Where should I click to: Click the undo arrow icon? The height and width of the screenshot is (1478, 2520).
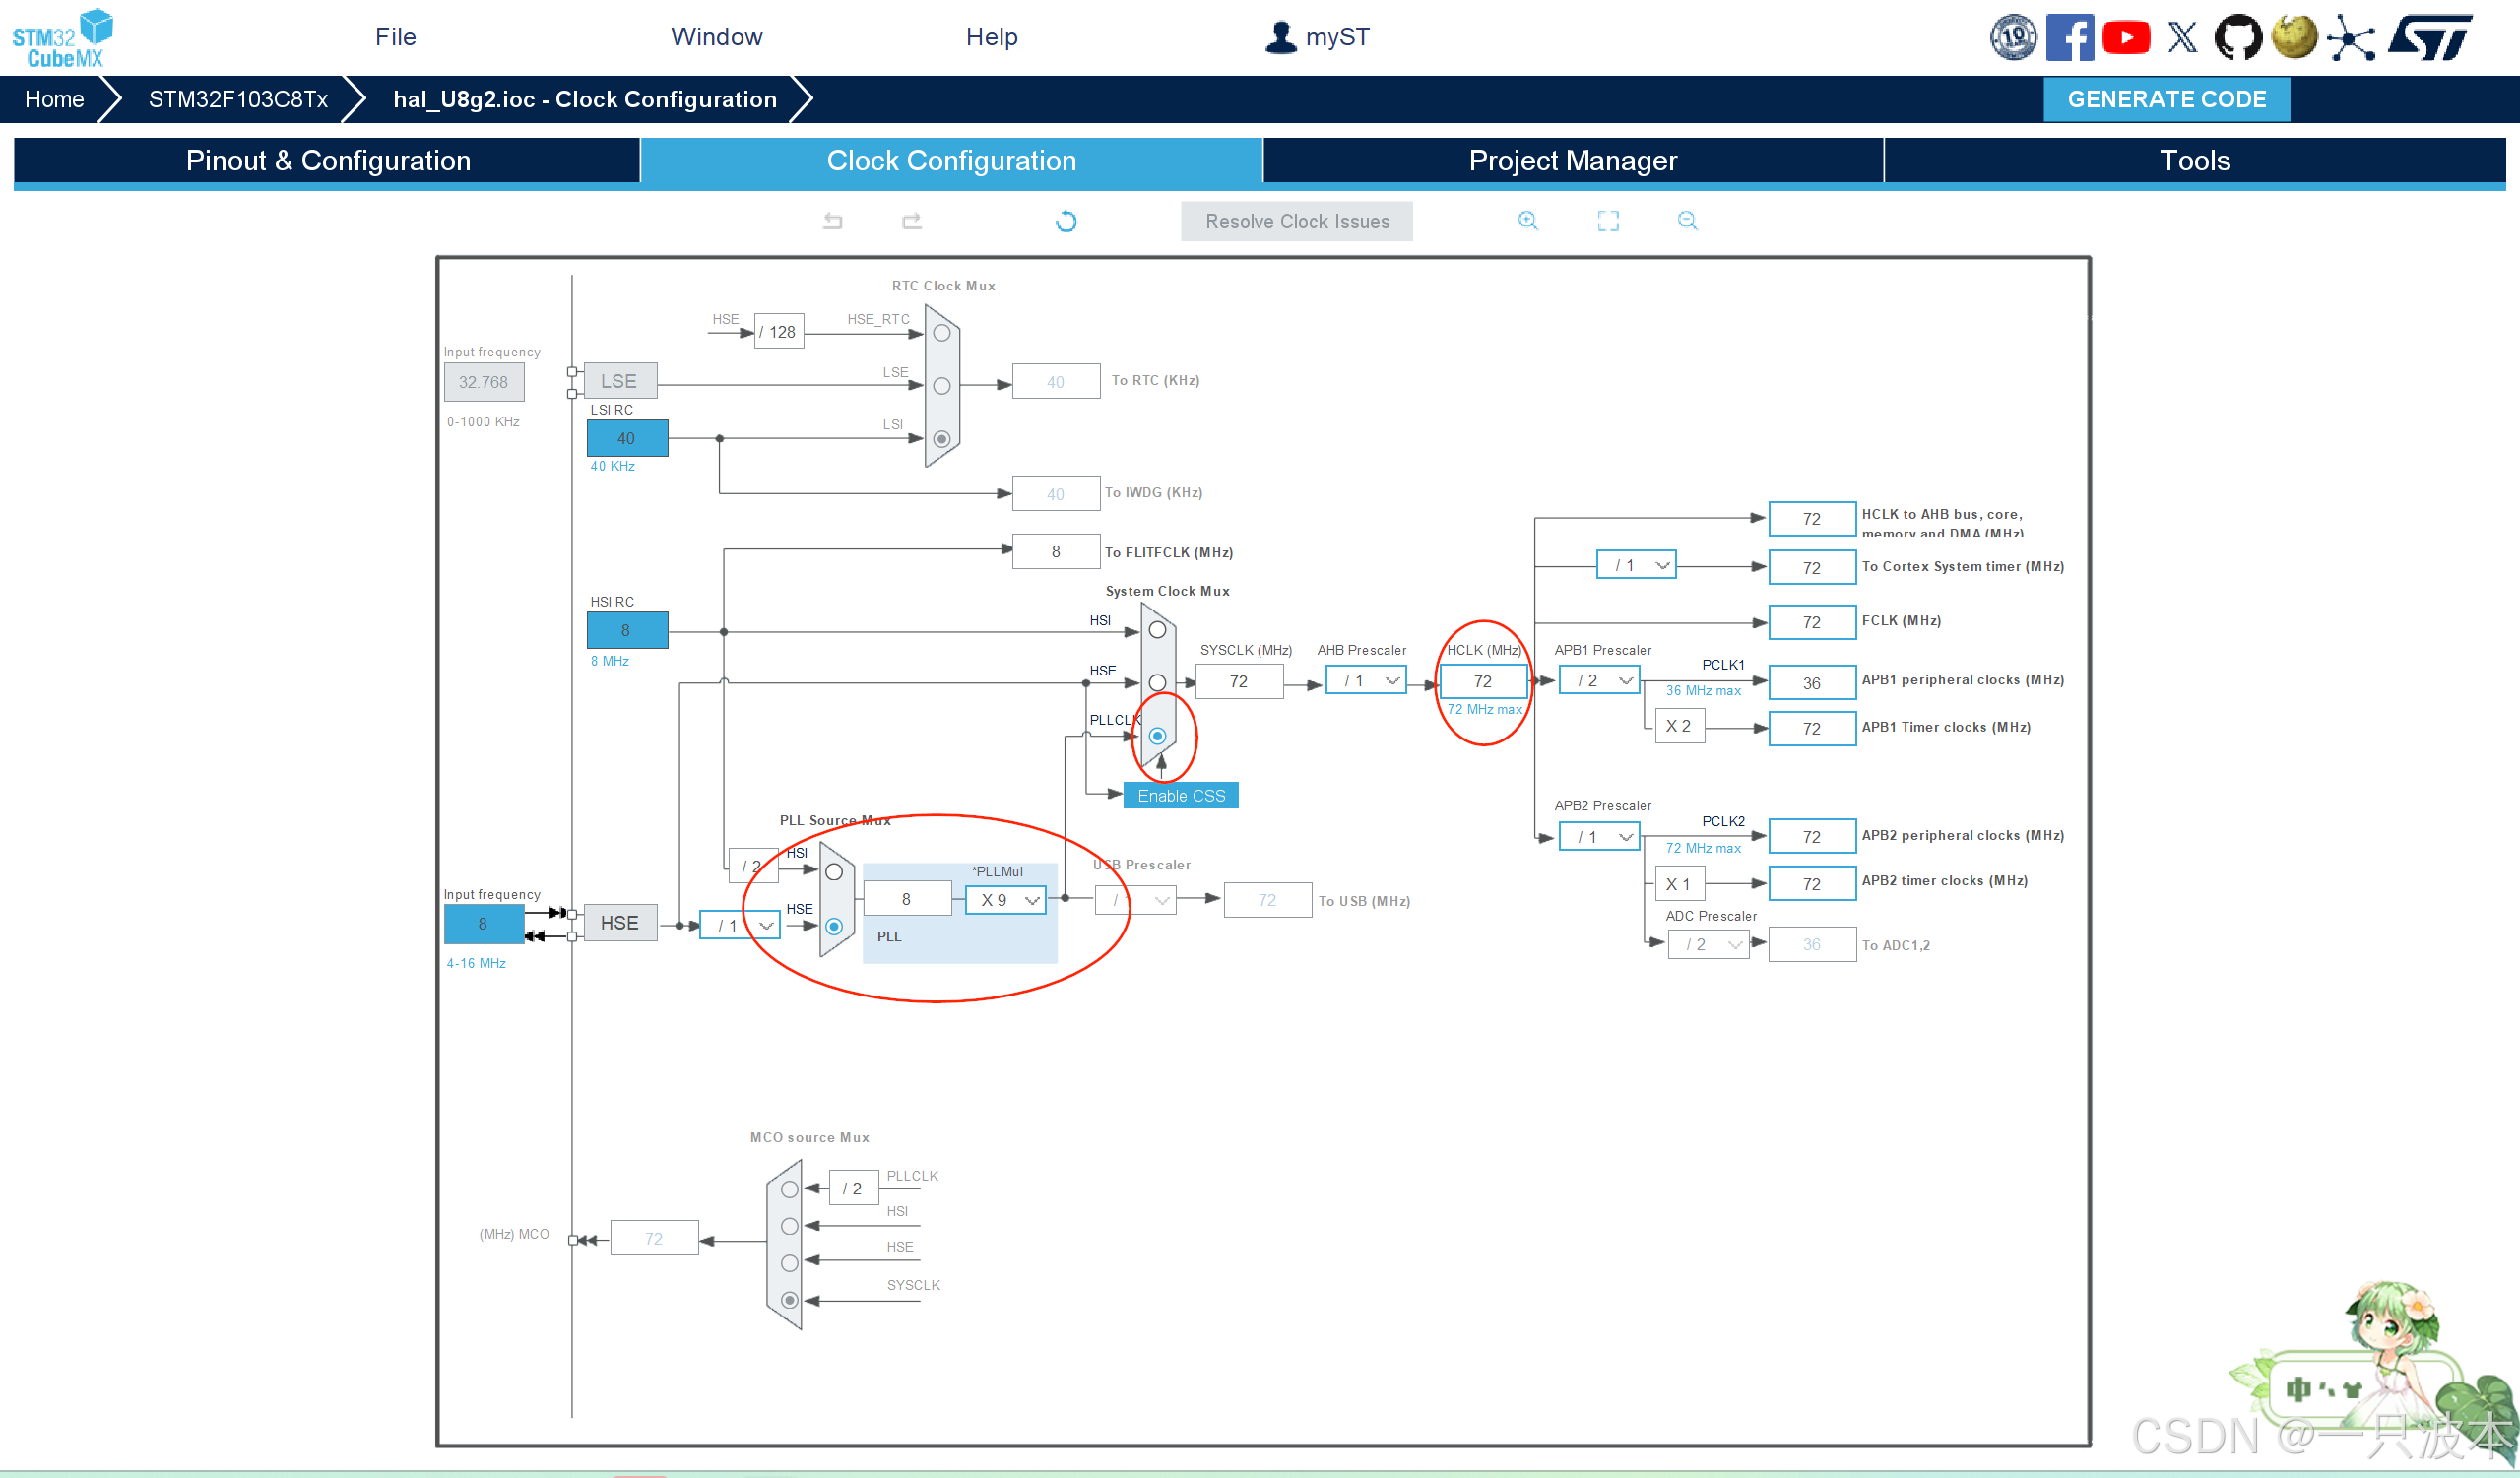[x=832, y=221]
